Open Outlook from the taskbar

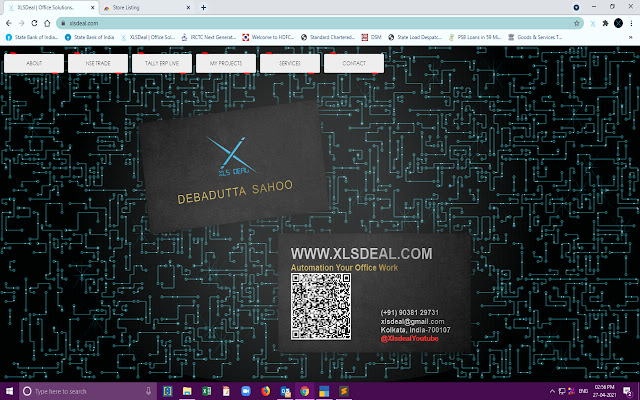click(x=285, y=391)
